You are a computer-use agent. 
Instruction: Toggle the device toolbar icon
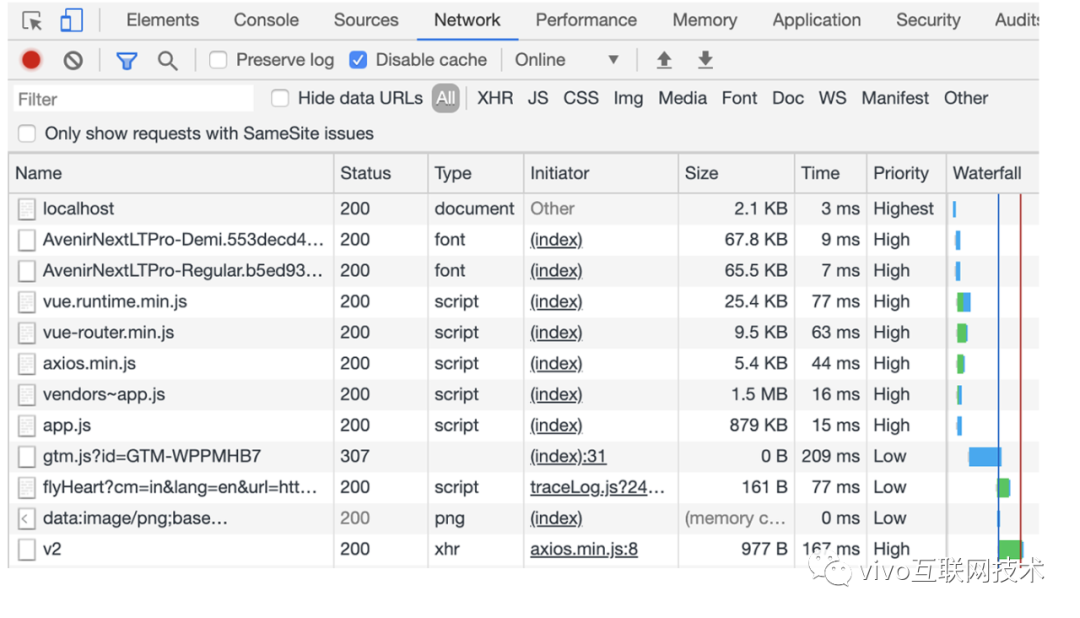71,21
